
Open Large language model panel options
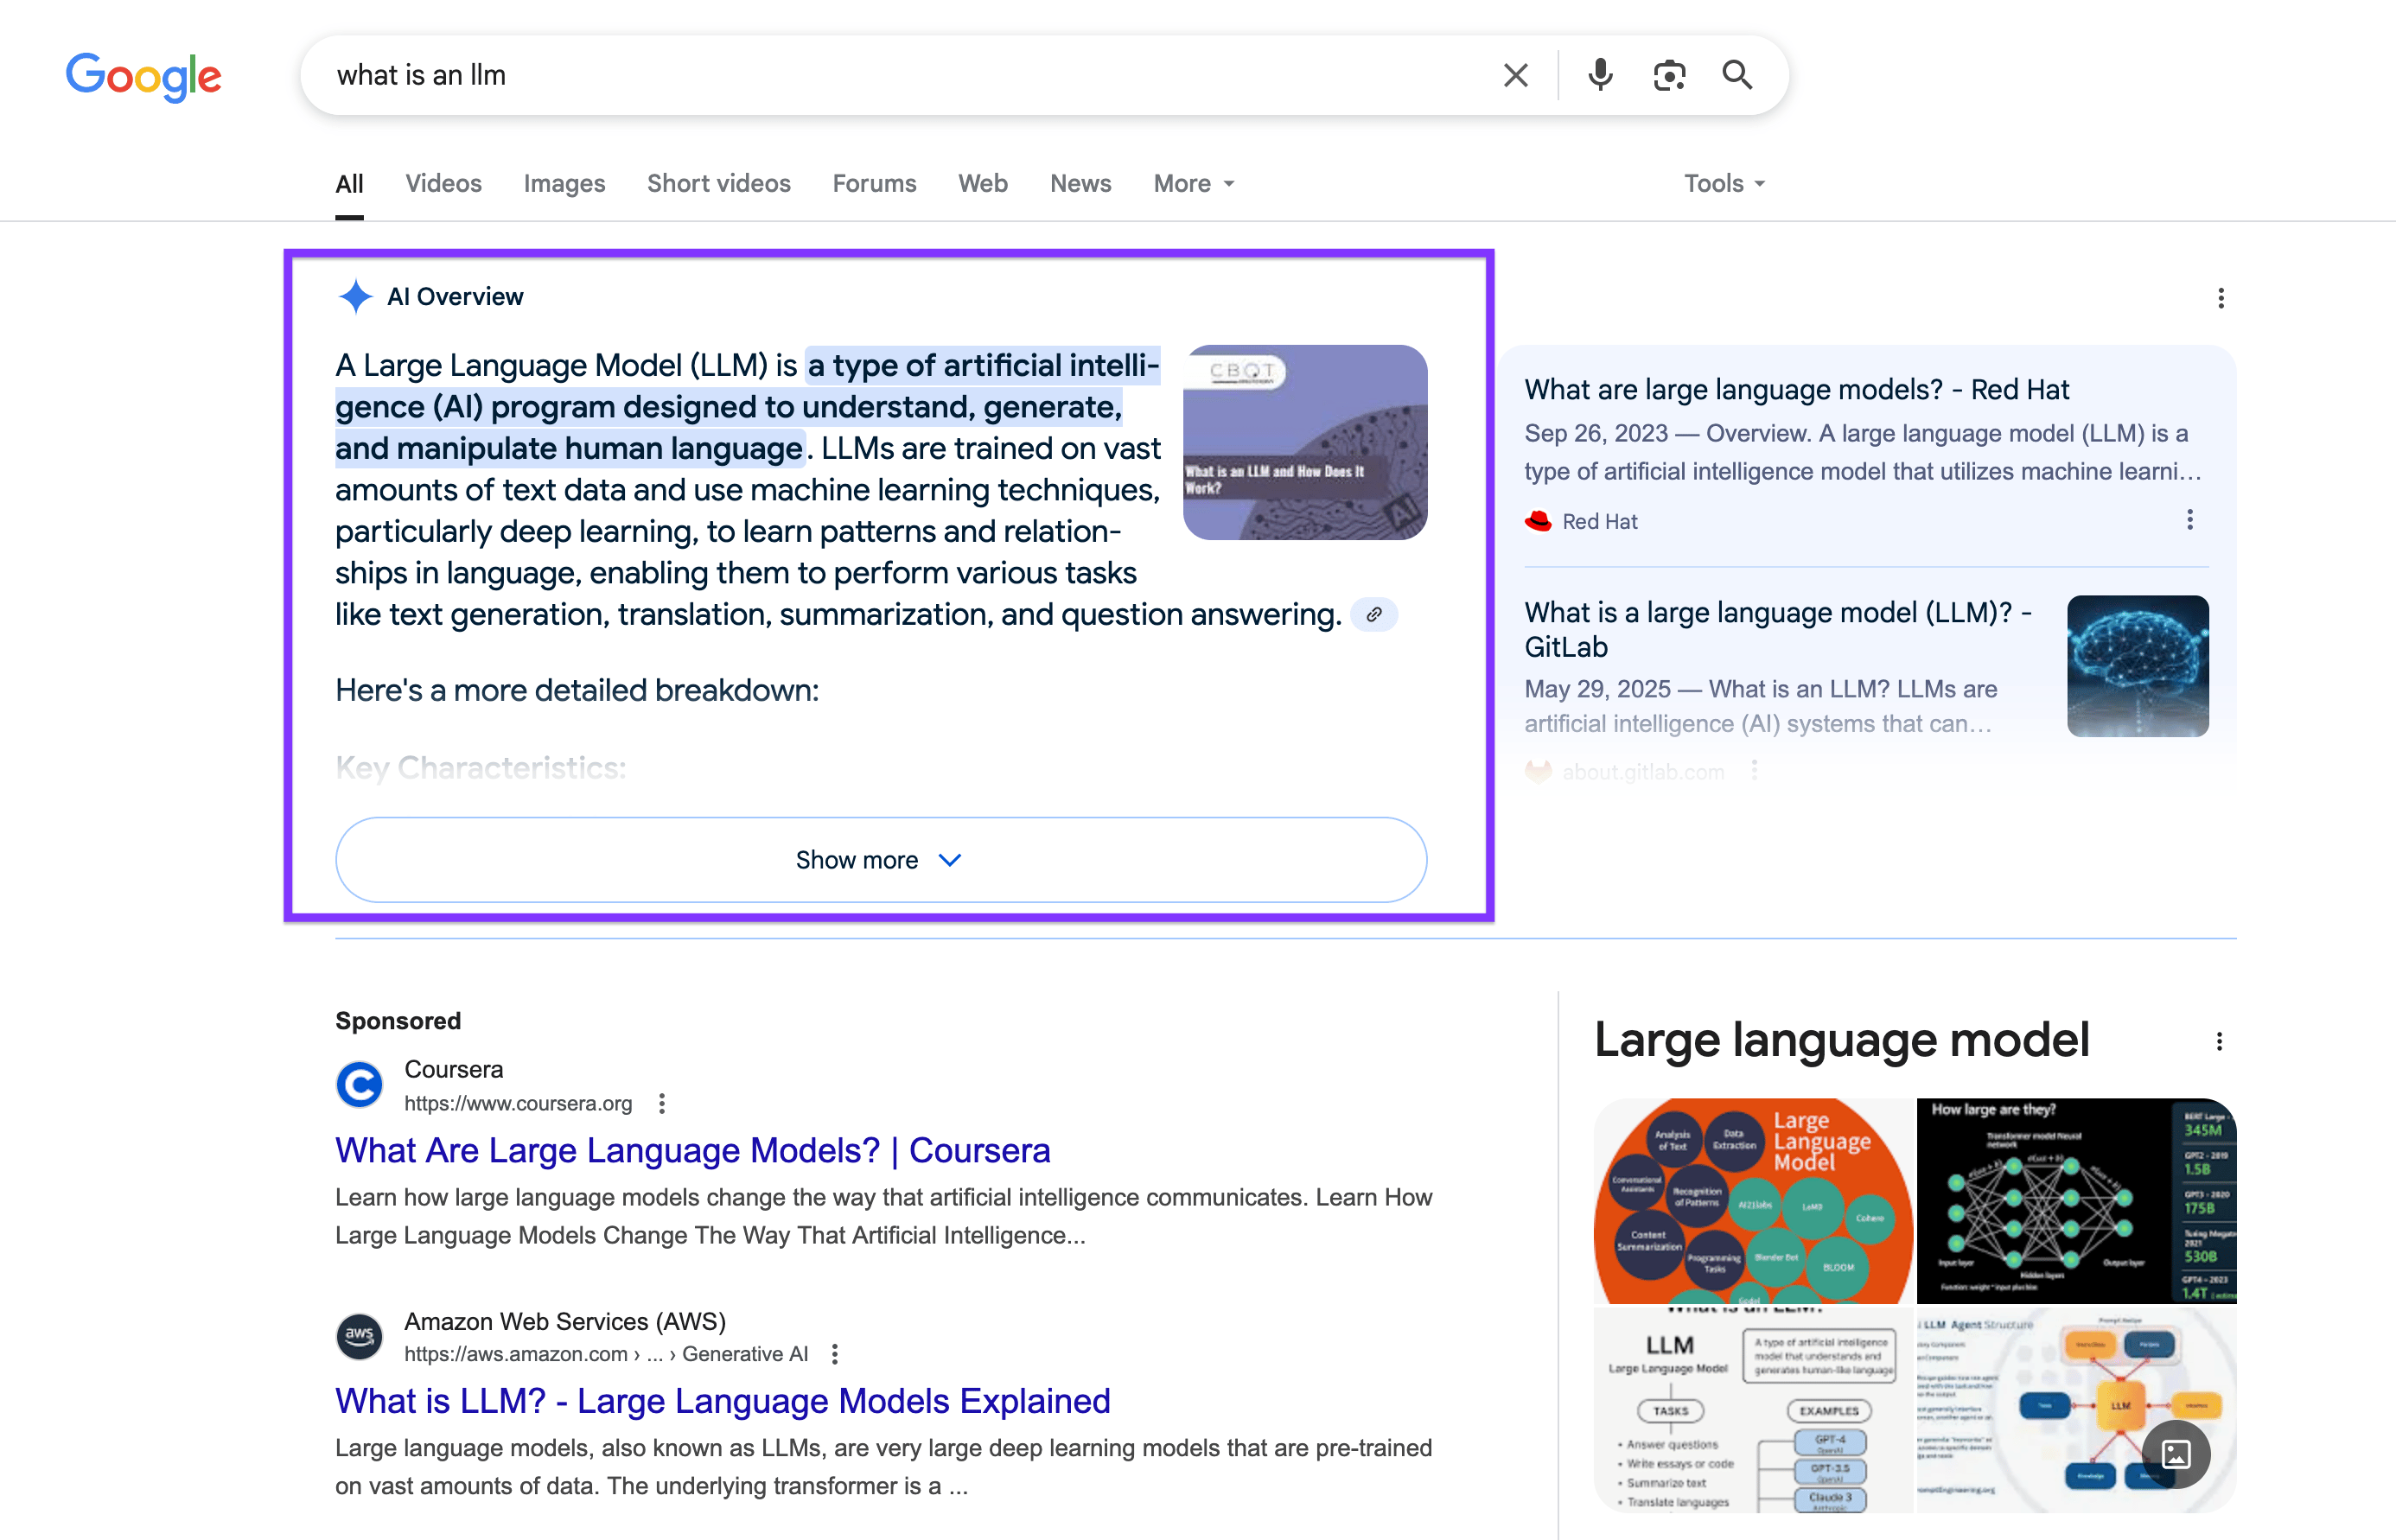pyautogui.click(x=2218, y=1042)
